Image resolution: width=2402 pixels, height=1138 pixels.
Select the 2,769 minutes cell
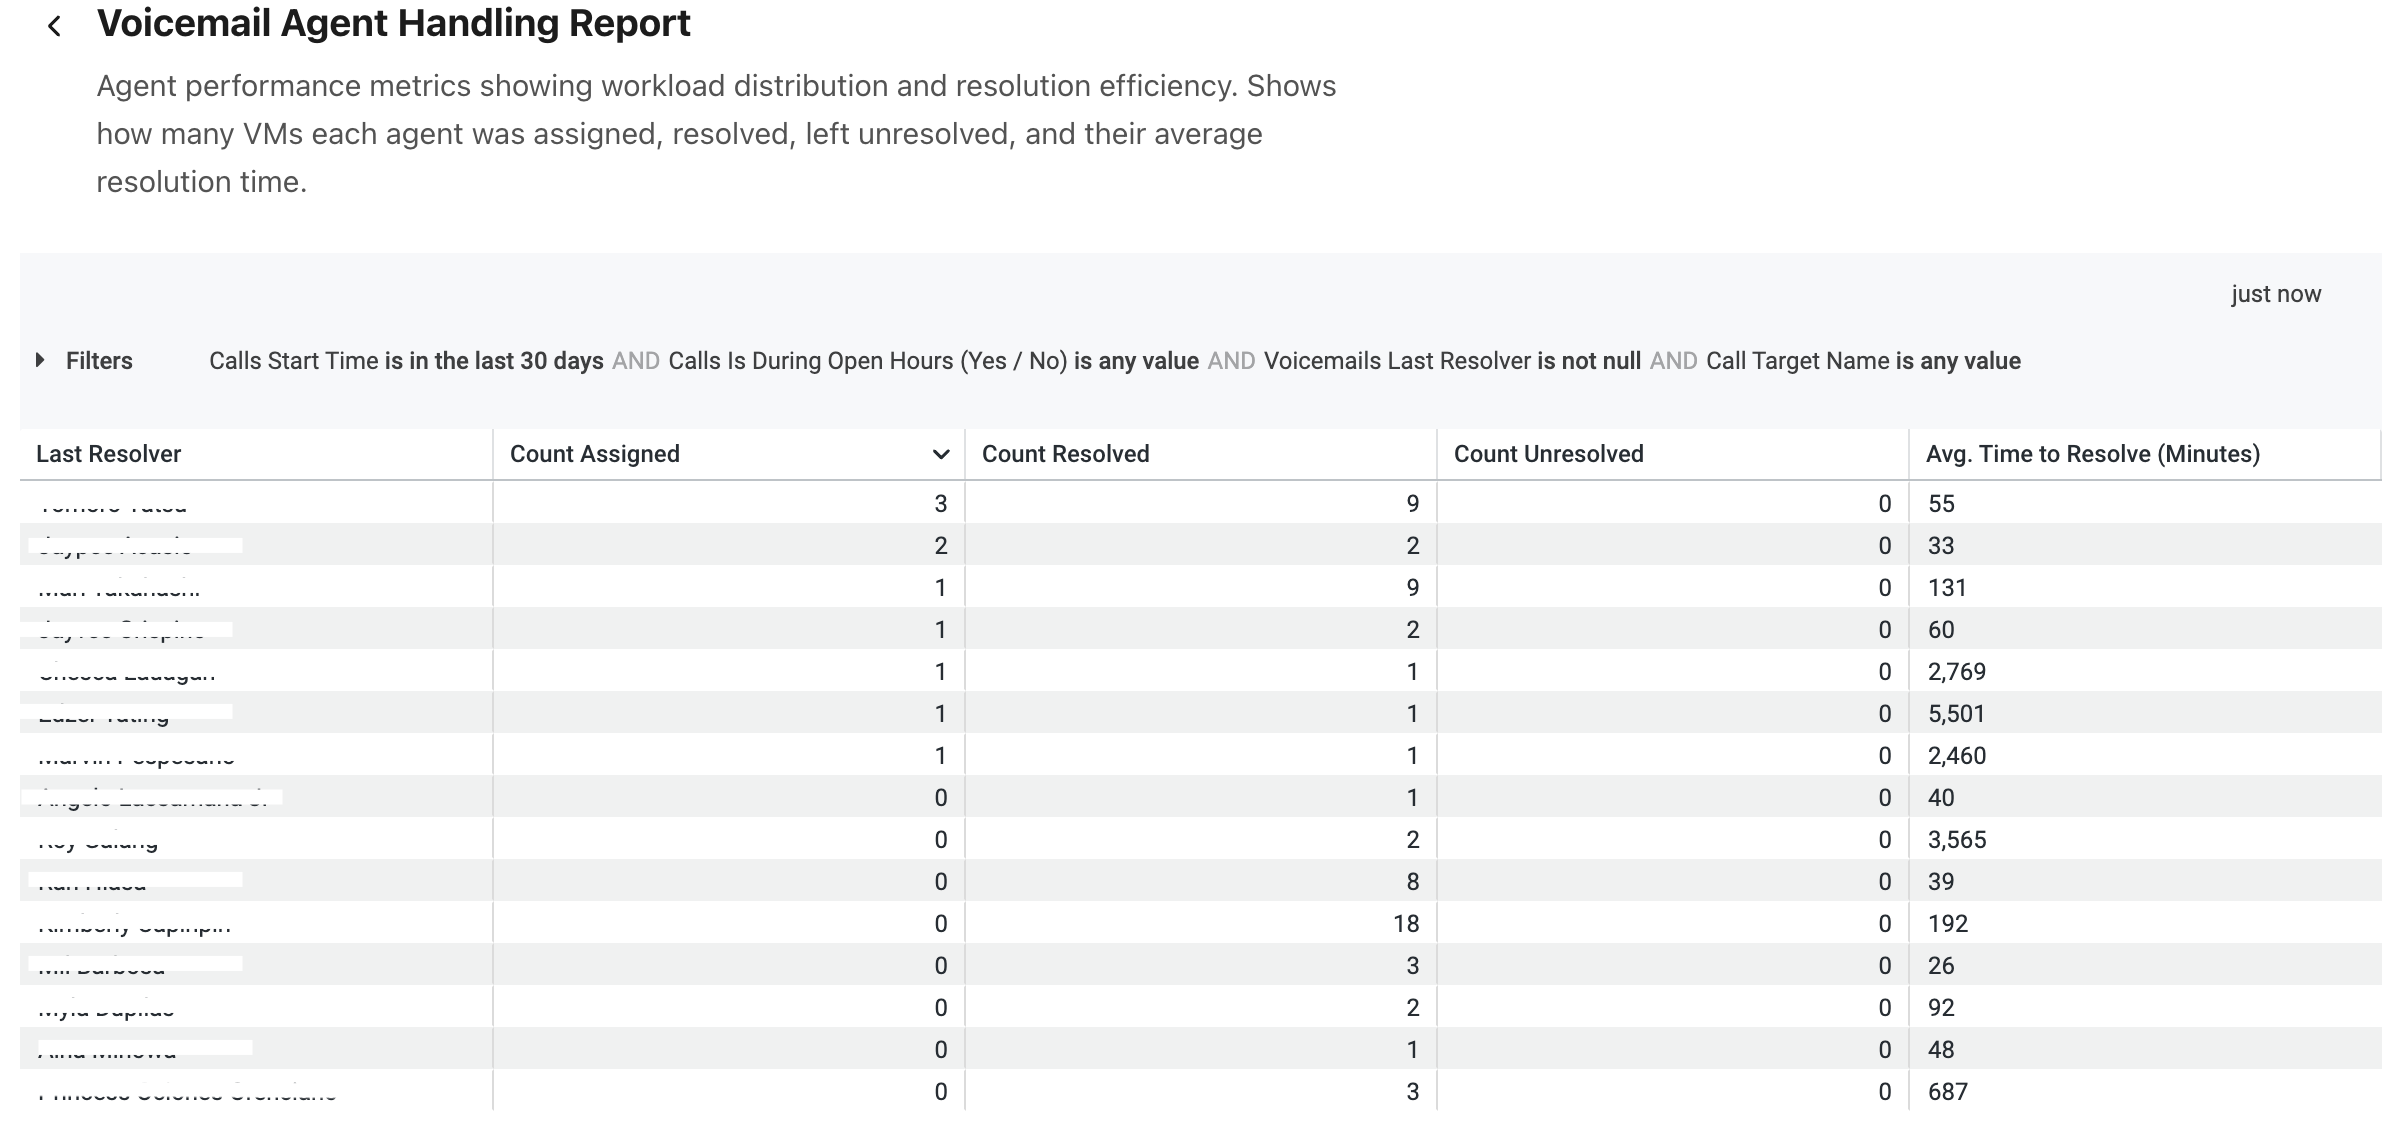pyautogui.click(x=1956, y=672)
